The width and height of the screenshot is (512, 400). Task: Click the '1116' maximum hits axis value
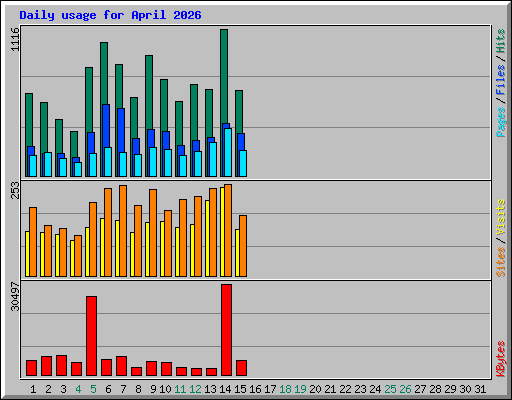click(15, 39)
